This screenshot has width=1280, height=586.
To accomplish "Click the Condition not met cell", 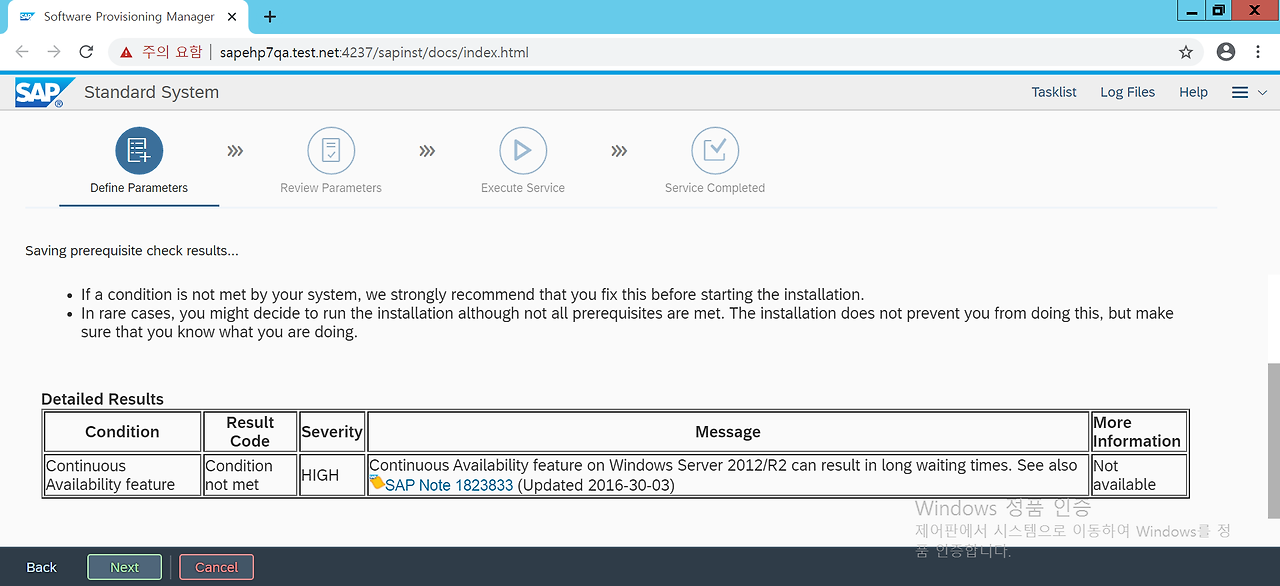I will click(250, 475).
